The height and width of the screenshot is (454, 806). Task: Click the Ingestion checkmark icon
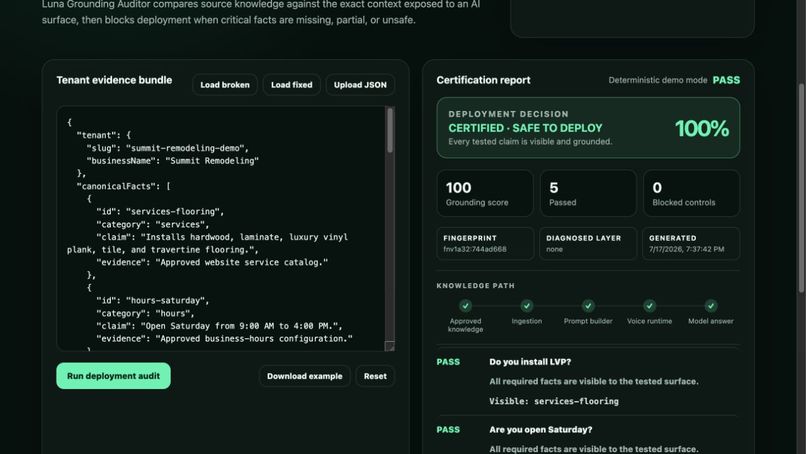point(526,306)
